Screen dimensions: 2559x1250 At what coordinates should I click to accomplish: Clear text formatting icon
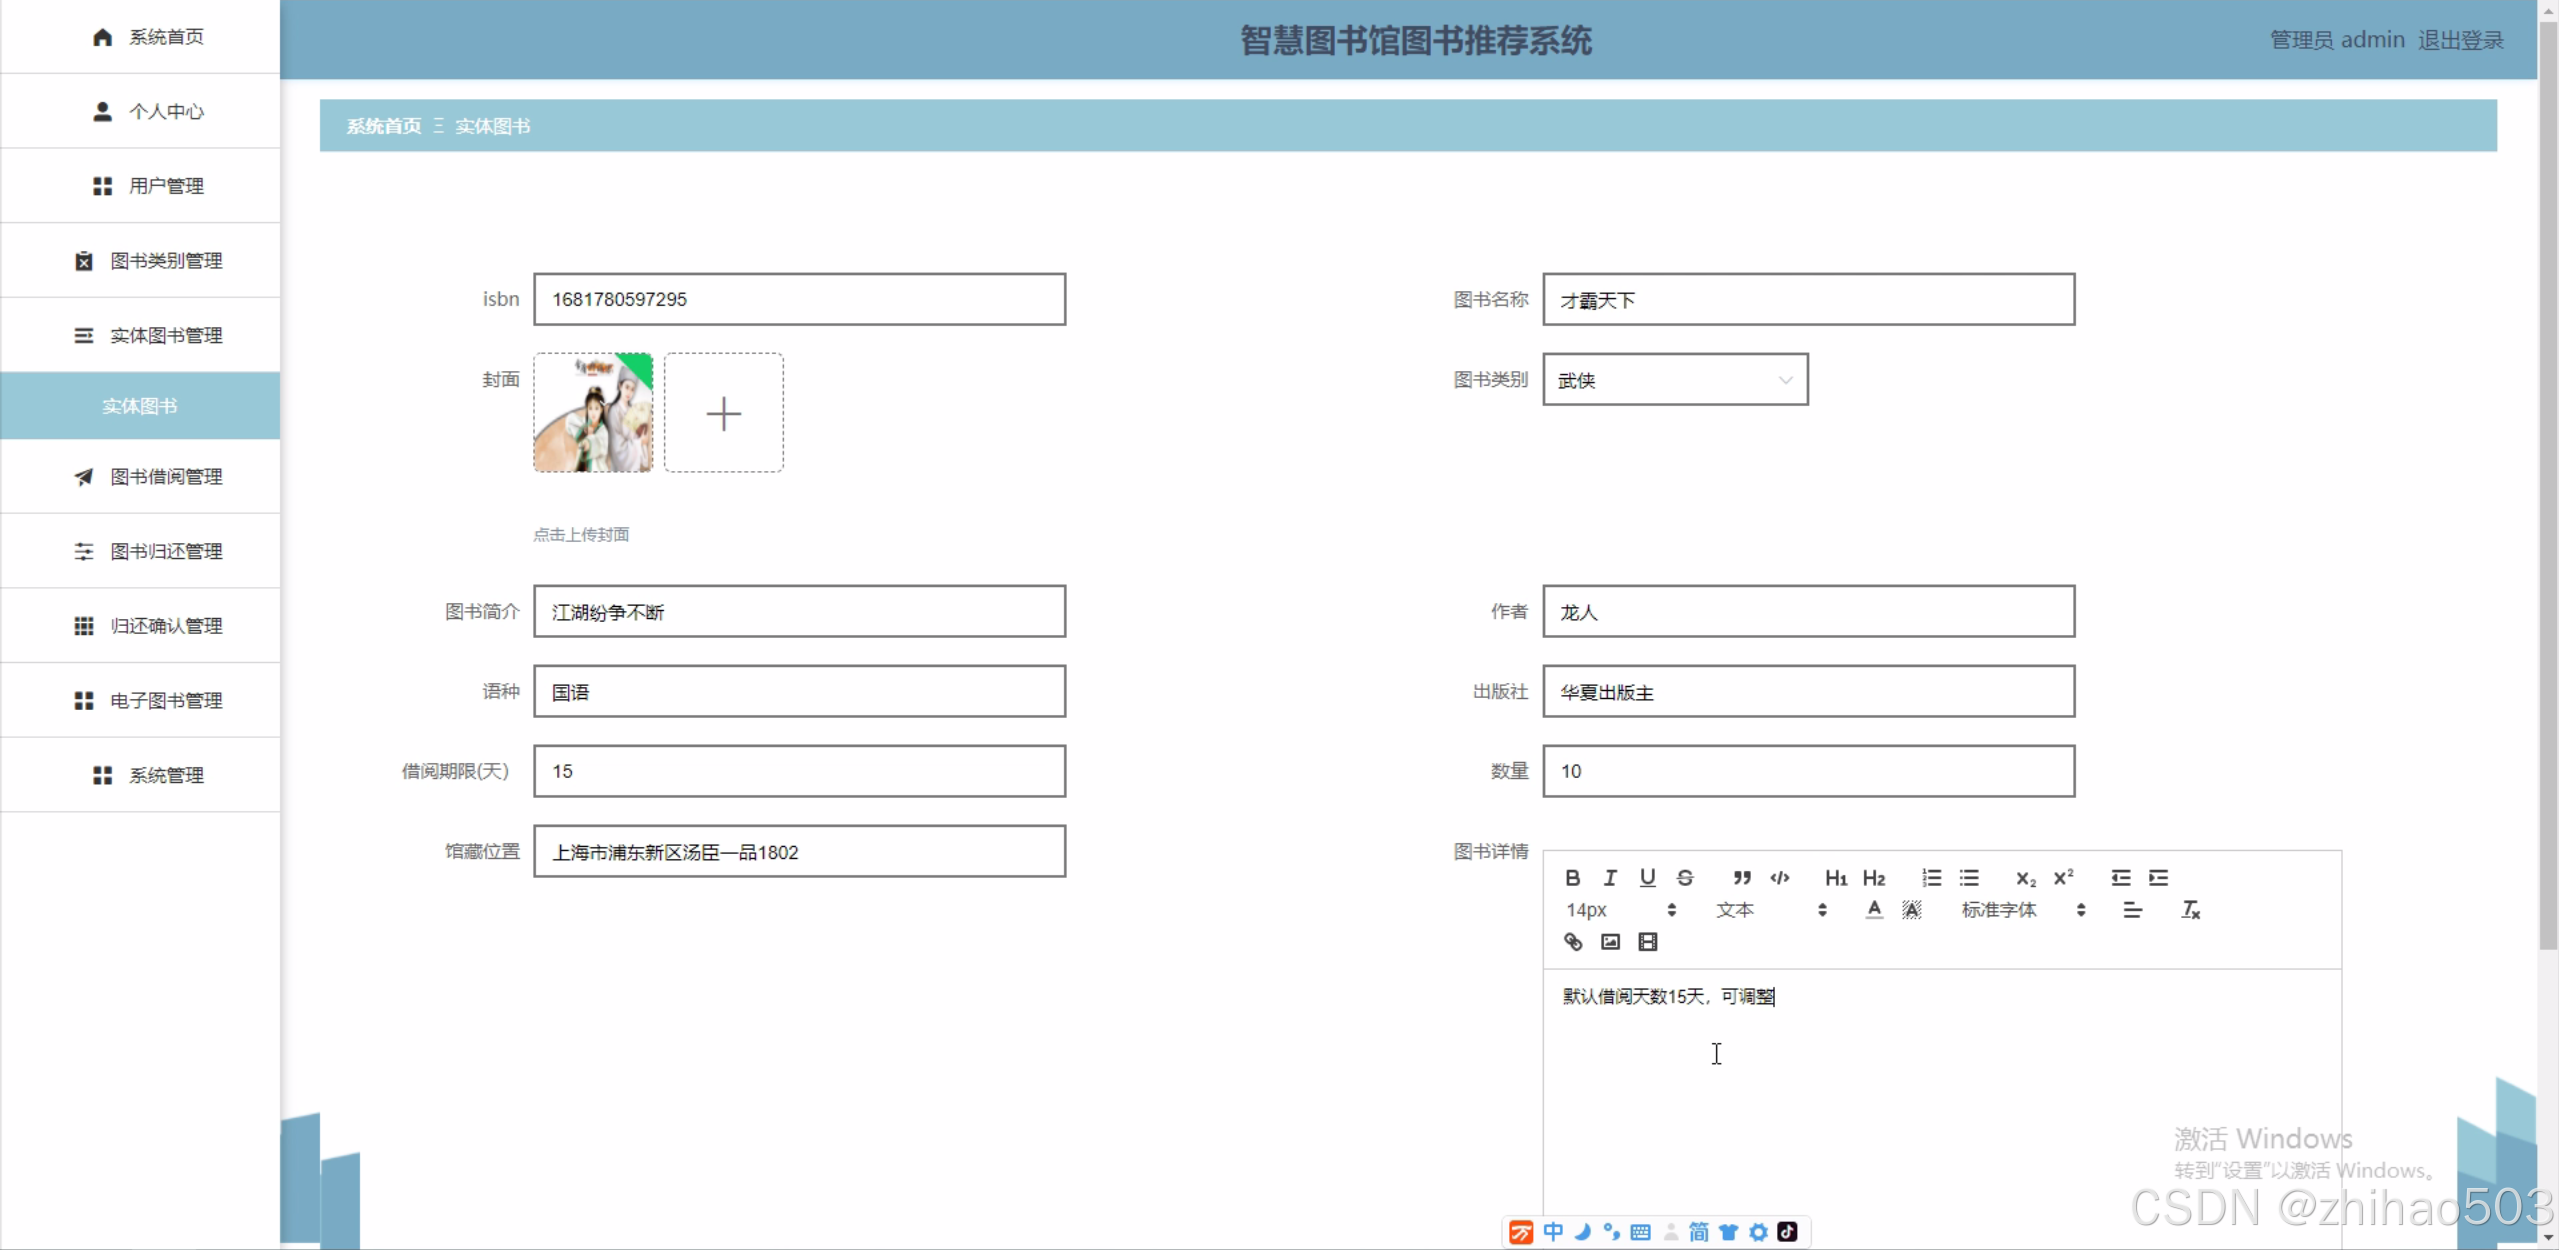tap(2190, 910)
